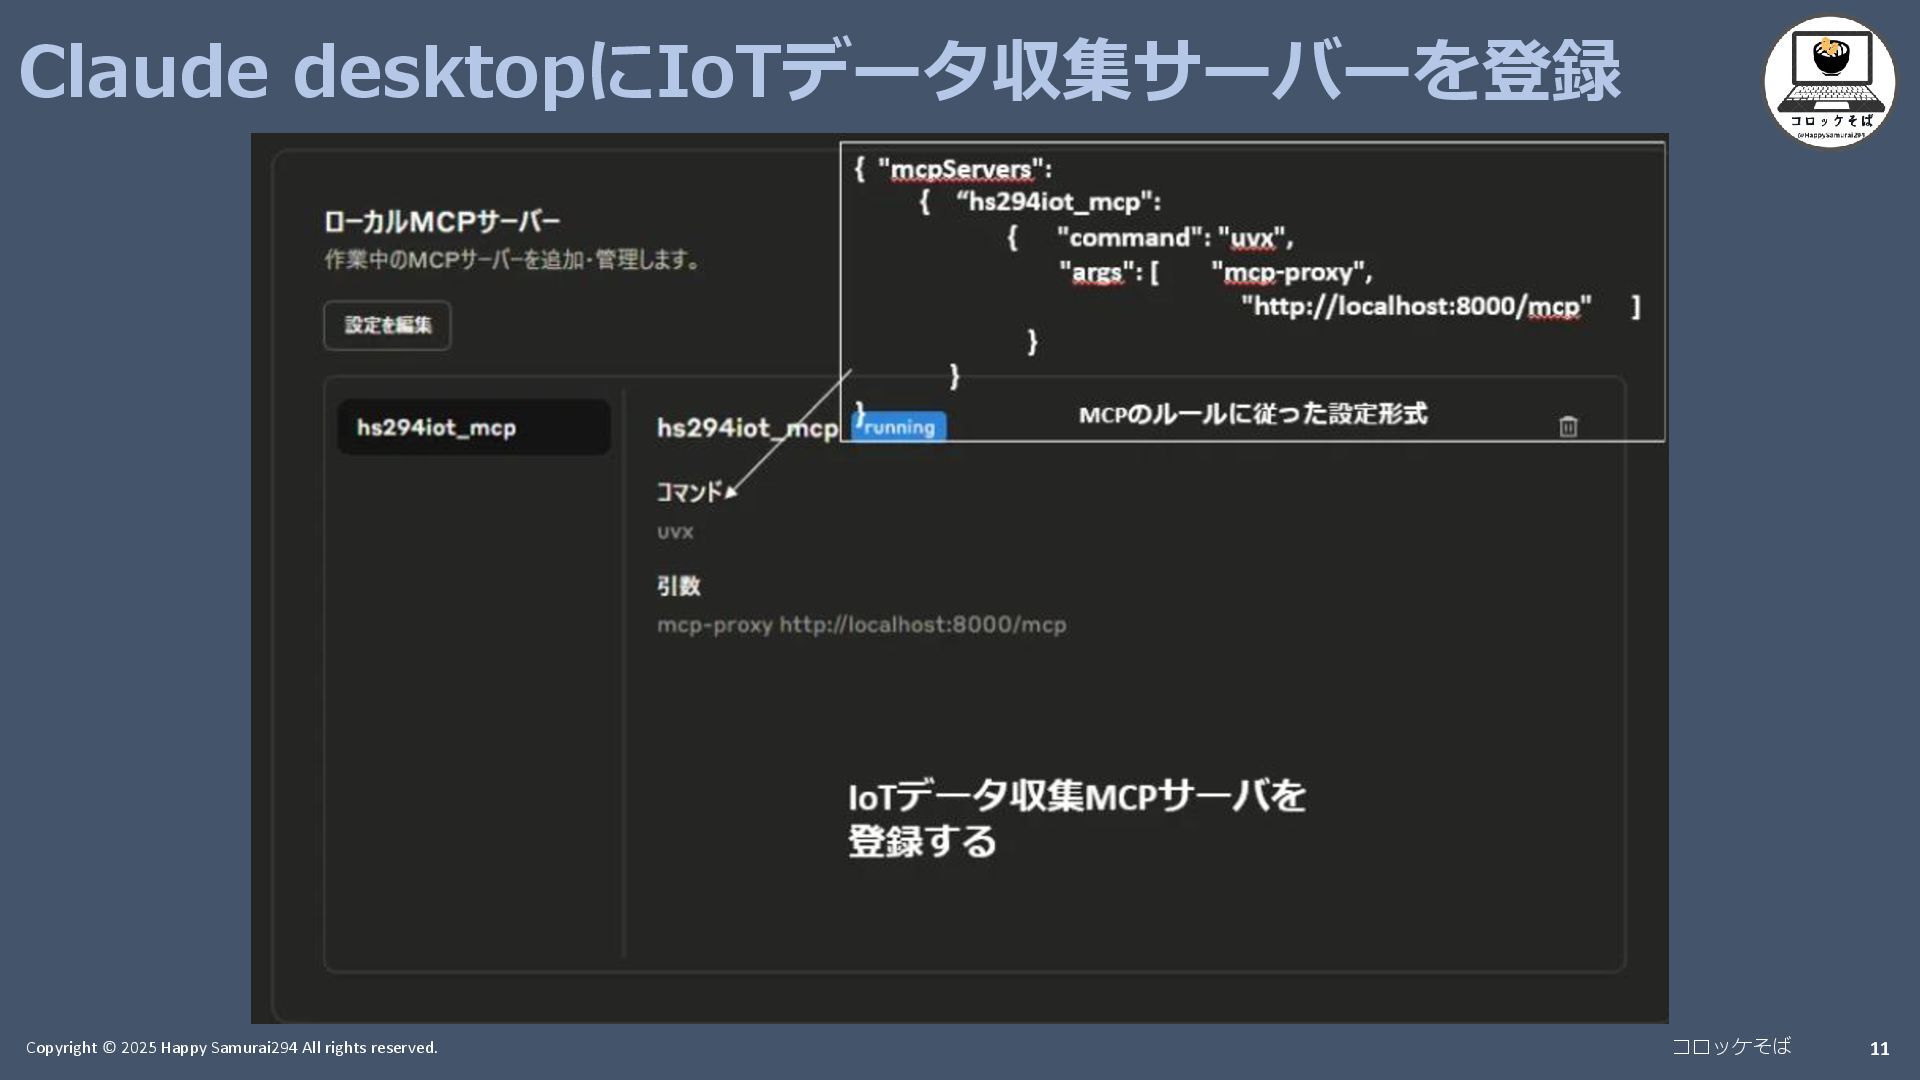Click the "command": "uvx" JSON line
This screenshot has width=1920, height=1080.
pos(1174,238)
